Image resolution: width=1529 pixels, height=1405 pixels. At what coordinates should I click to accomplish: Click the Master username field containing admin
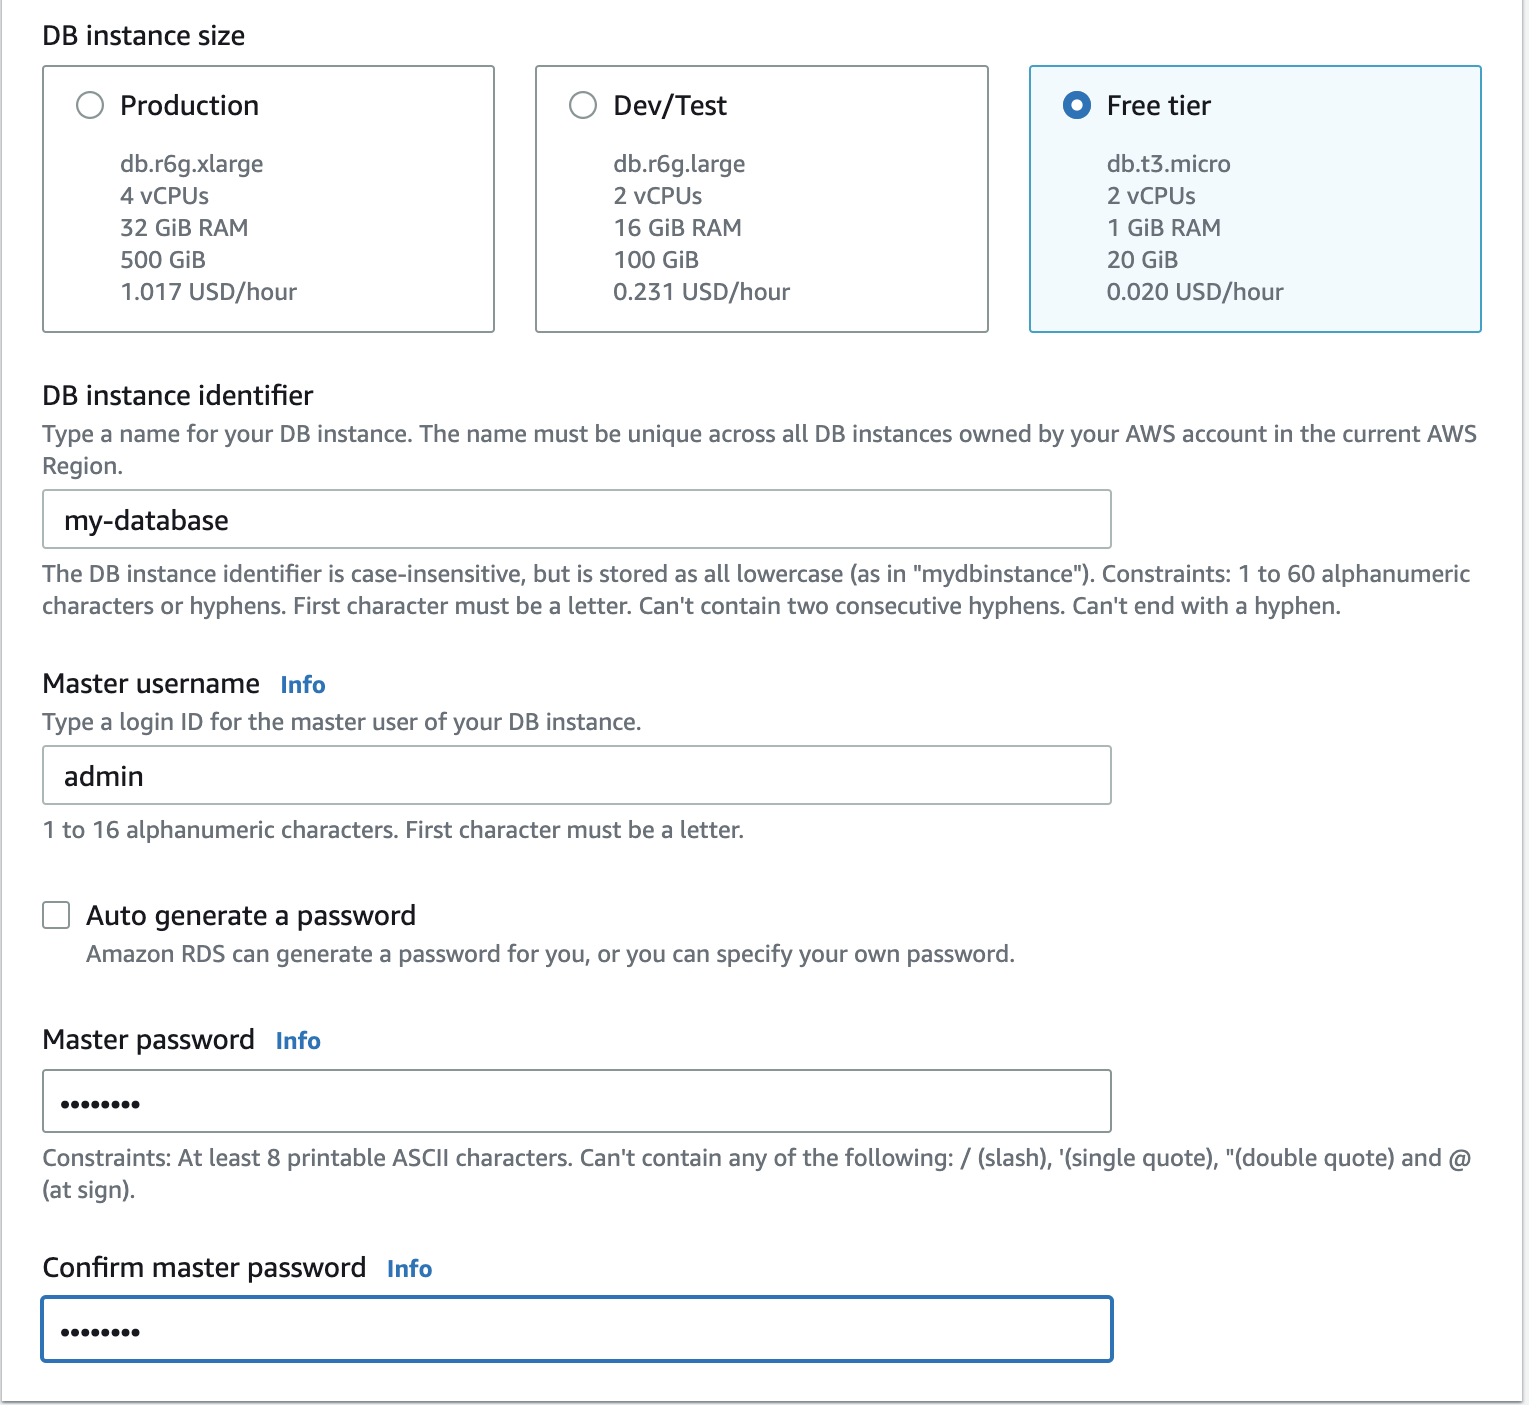(576, 776)
